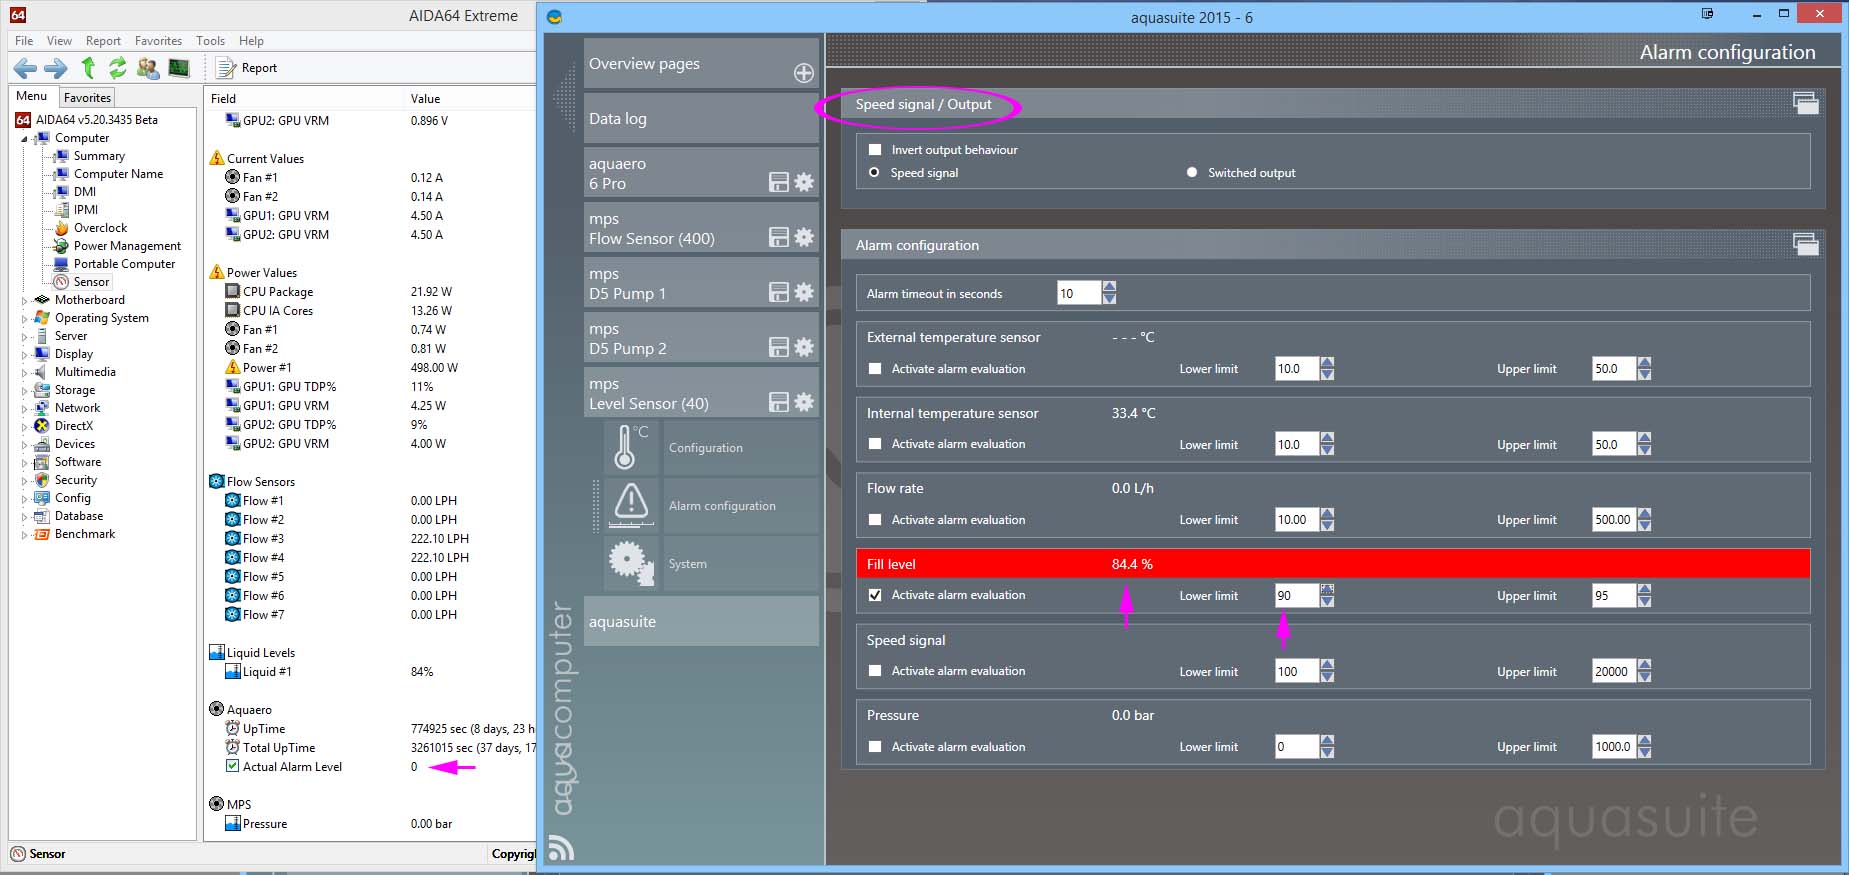Select the Switched output radio button
This screenshot has height=875, width=1849.
pos(1192,173)
